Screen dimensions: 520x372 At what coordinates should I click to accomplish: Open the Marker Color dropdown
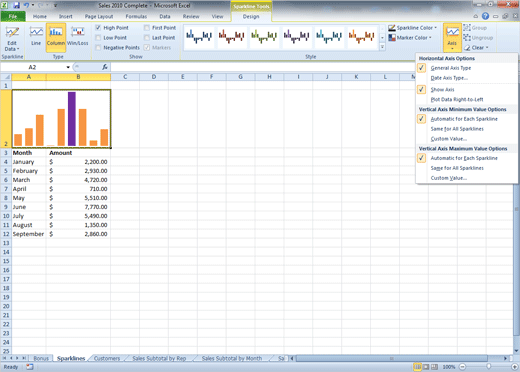[x=410, y=38]
